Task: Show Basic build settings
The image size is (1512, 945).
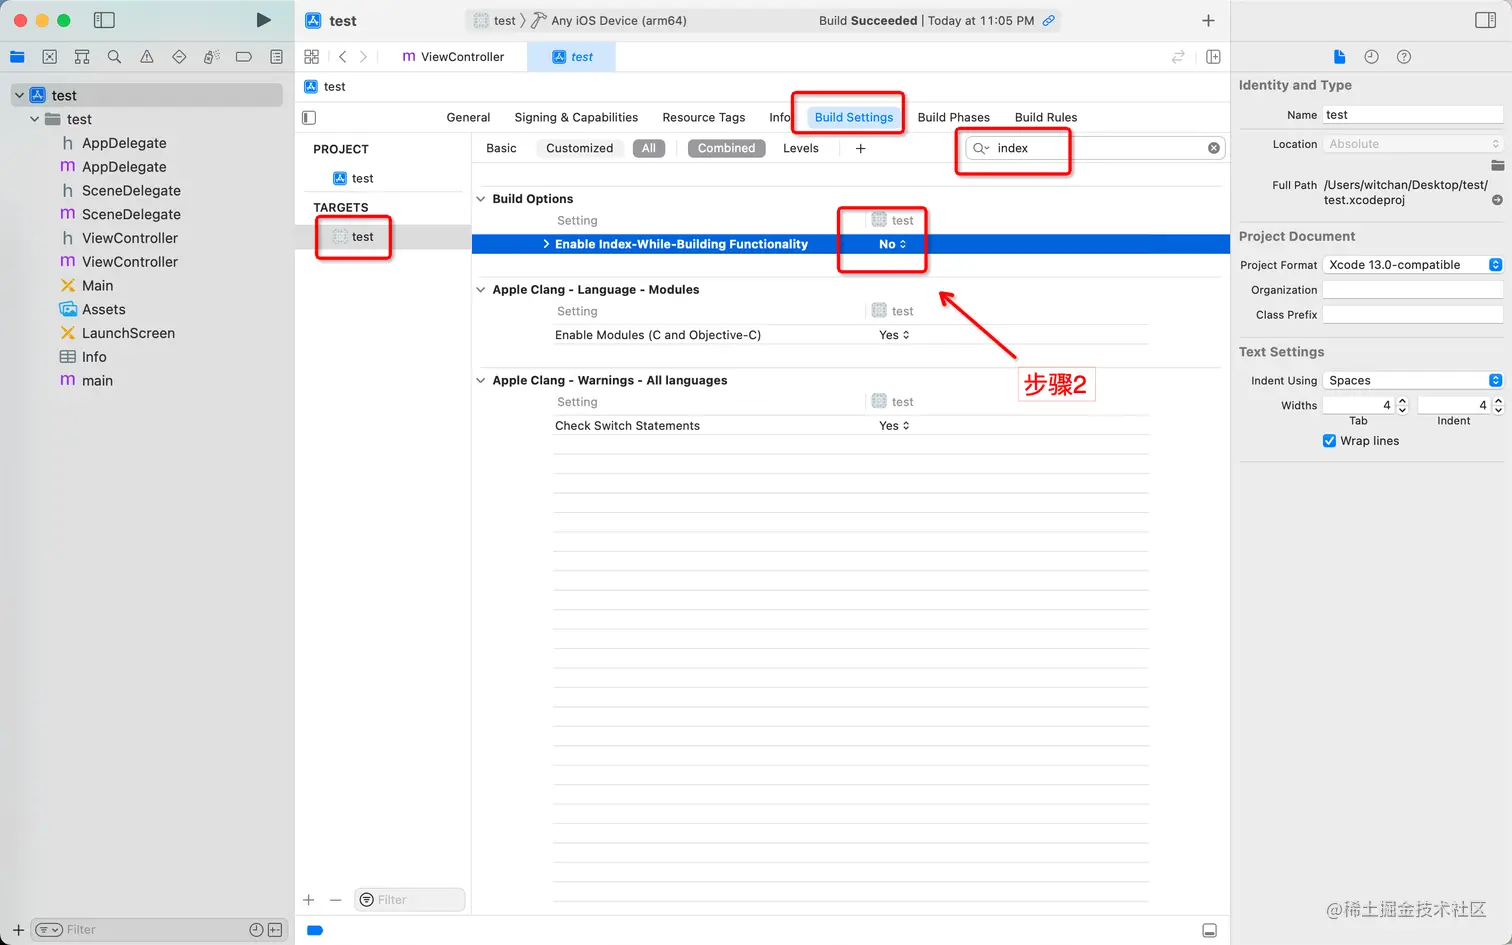Action: point(501,148)
